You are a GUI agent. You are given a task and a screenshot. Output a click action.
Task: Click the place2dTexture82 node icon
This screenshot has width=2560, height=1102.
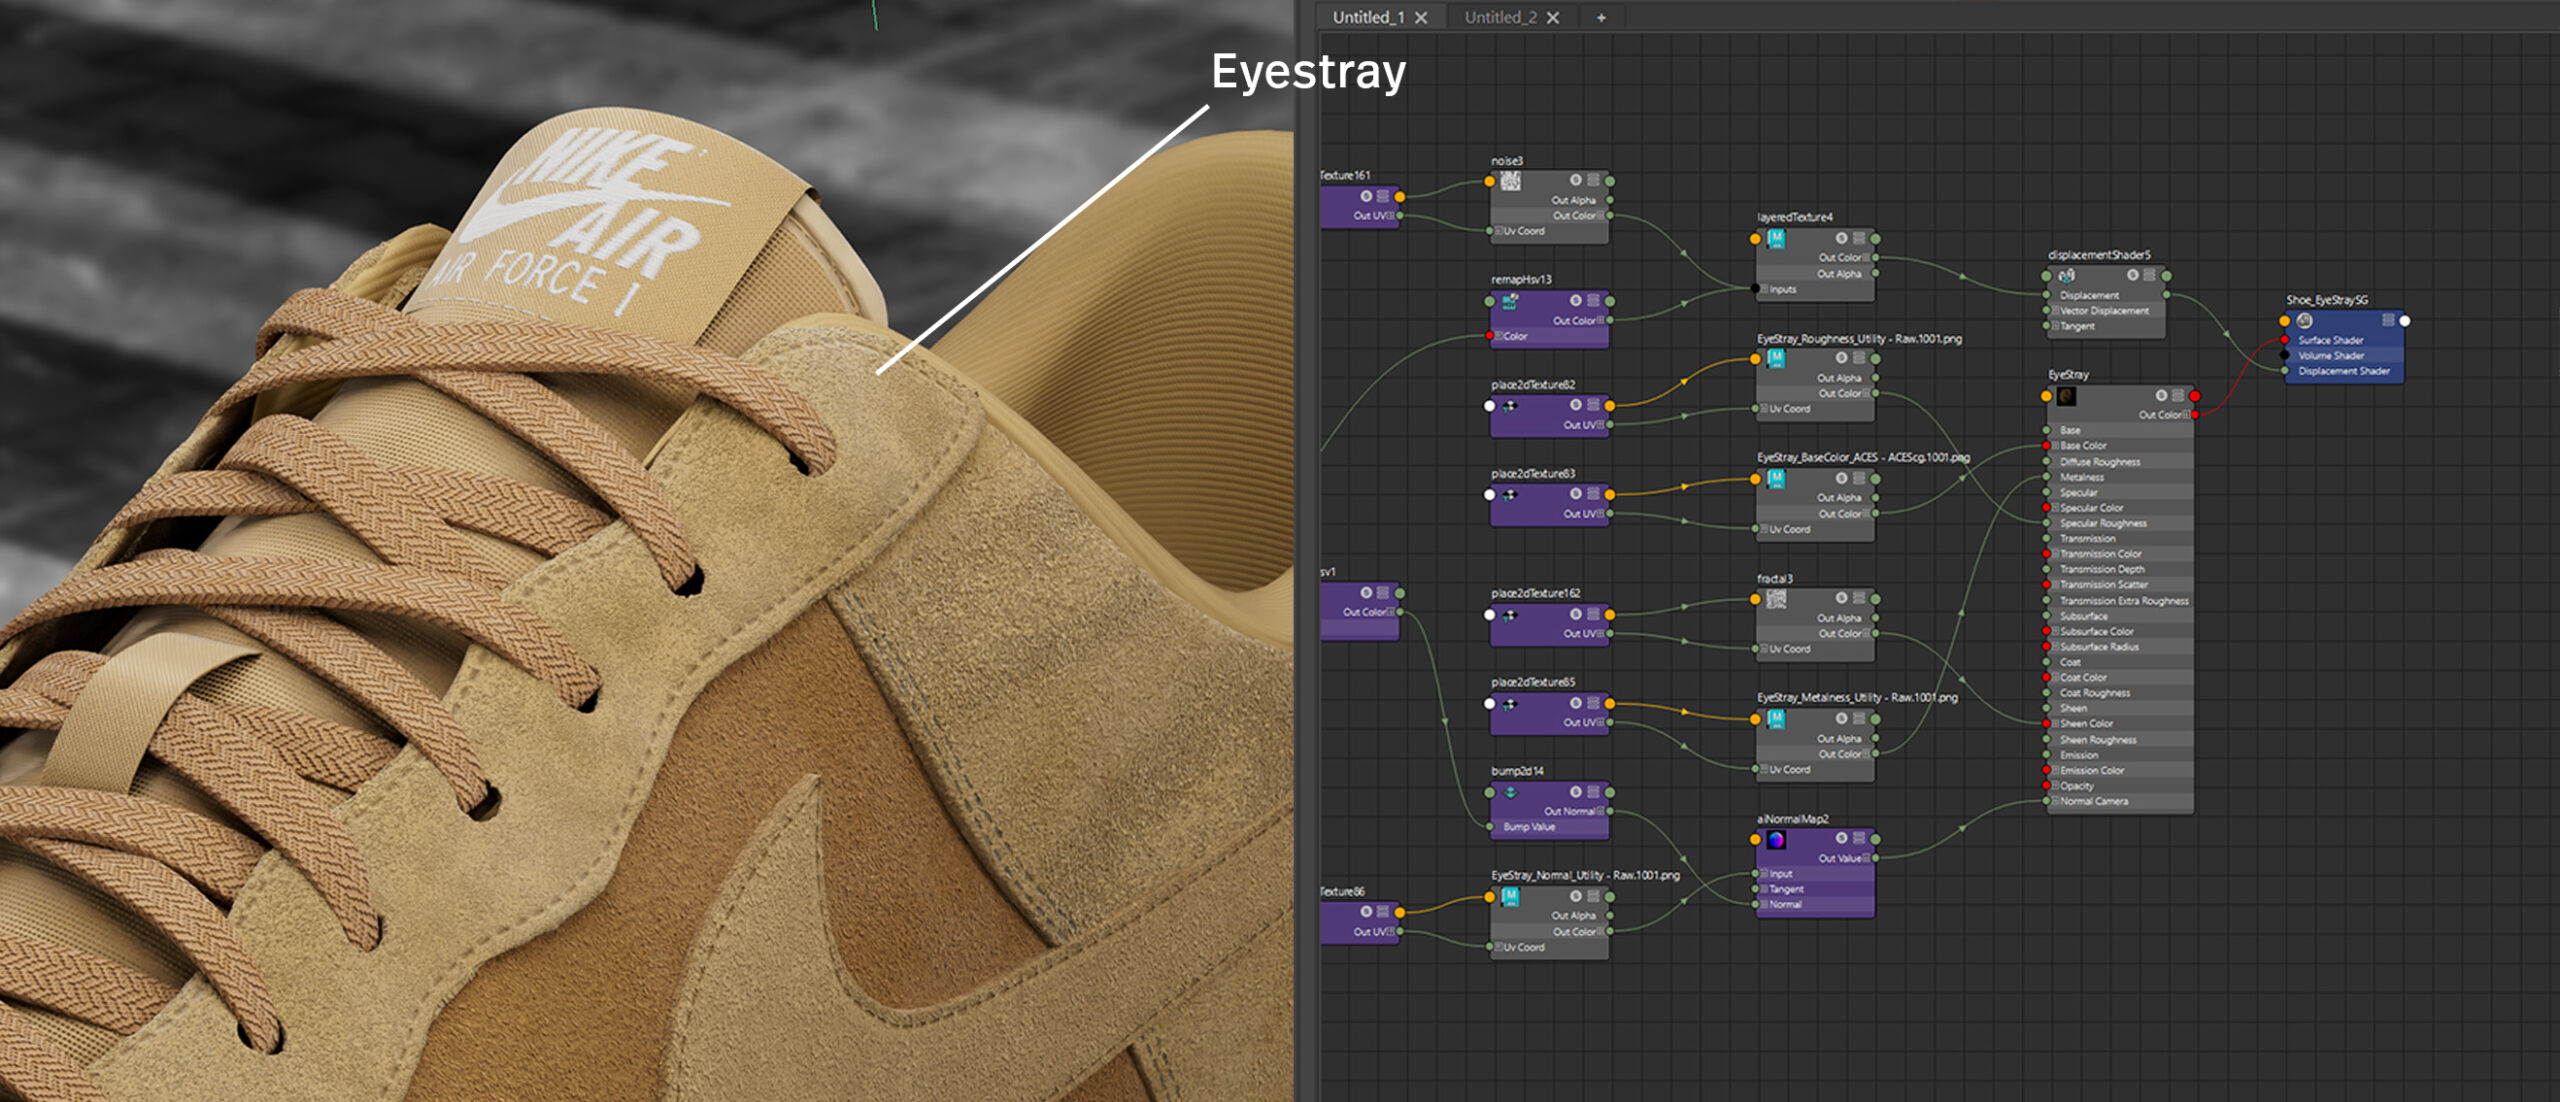tap(1510, 406)
